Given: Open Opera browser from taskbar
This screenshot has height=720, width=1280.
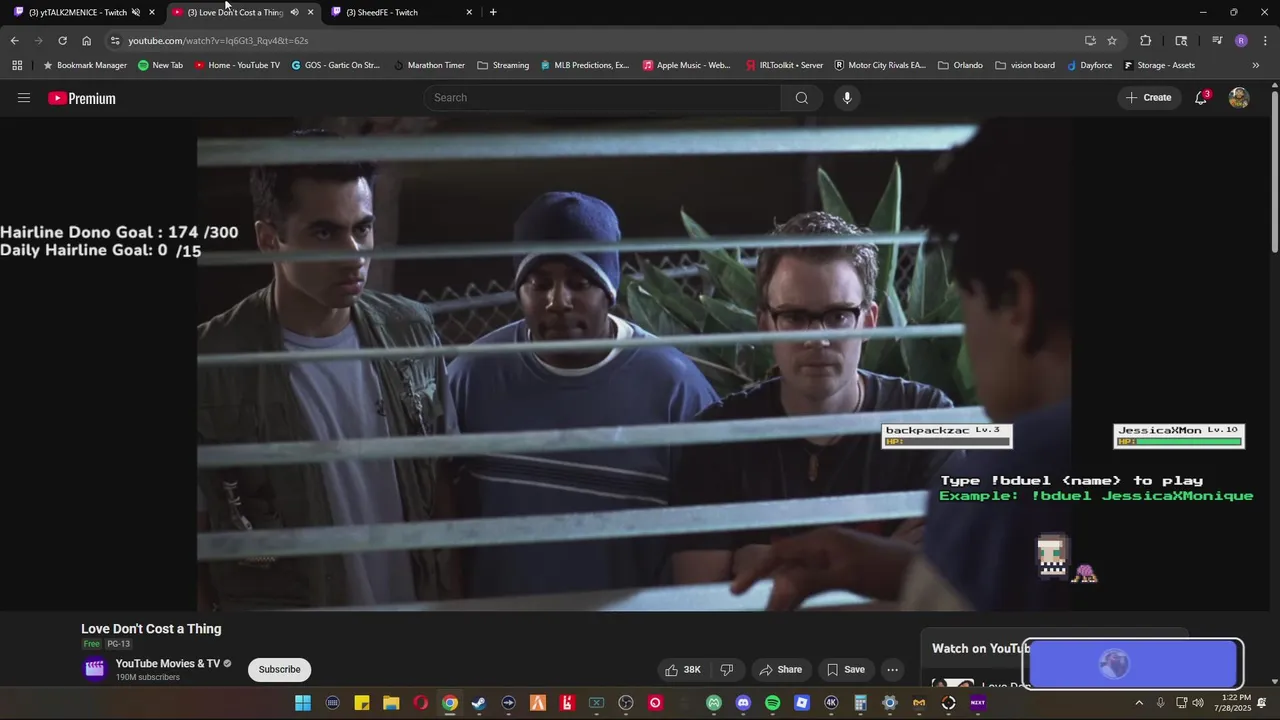Looking at the screenshot, I should (x=420, y=703).
